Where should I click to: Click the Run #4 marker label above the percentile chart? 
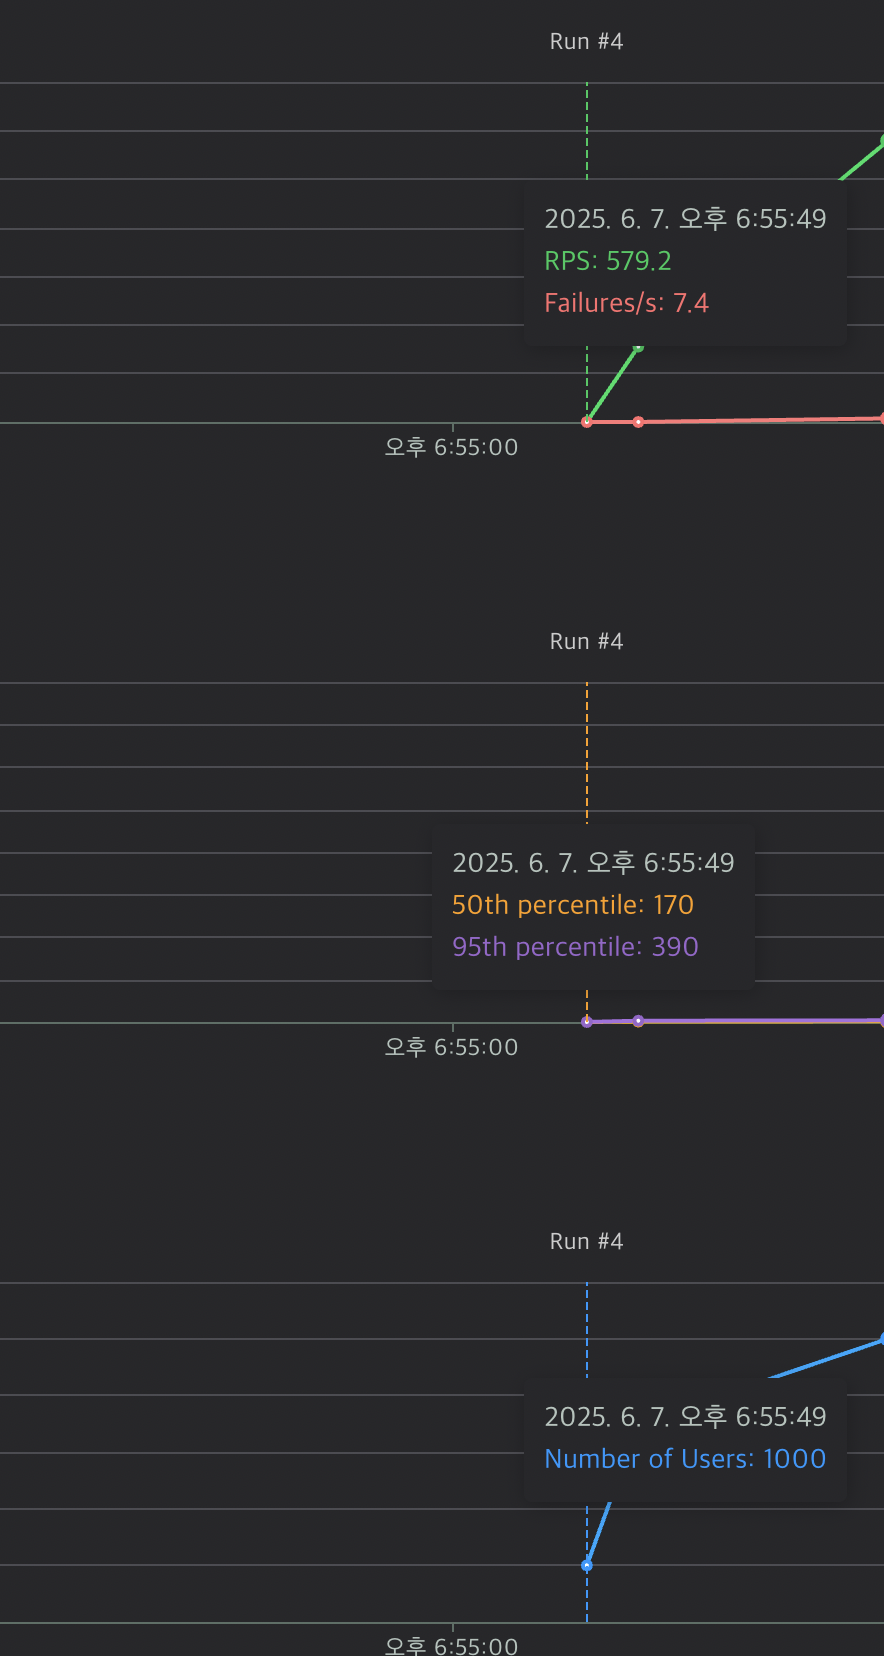(x=586, y=641)
